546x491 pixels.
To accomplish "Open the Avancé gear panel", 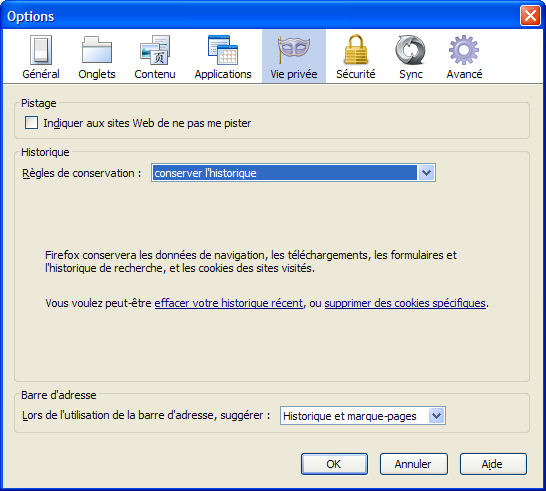I will pos(464,57).
